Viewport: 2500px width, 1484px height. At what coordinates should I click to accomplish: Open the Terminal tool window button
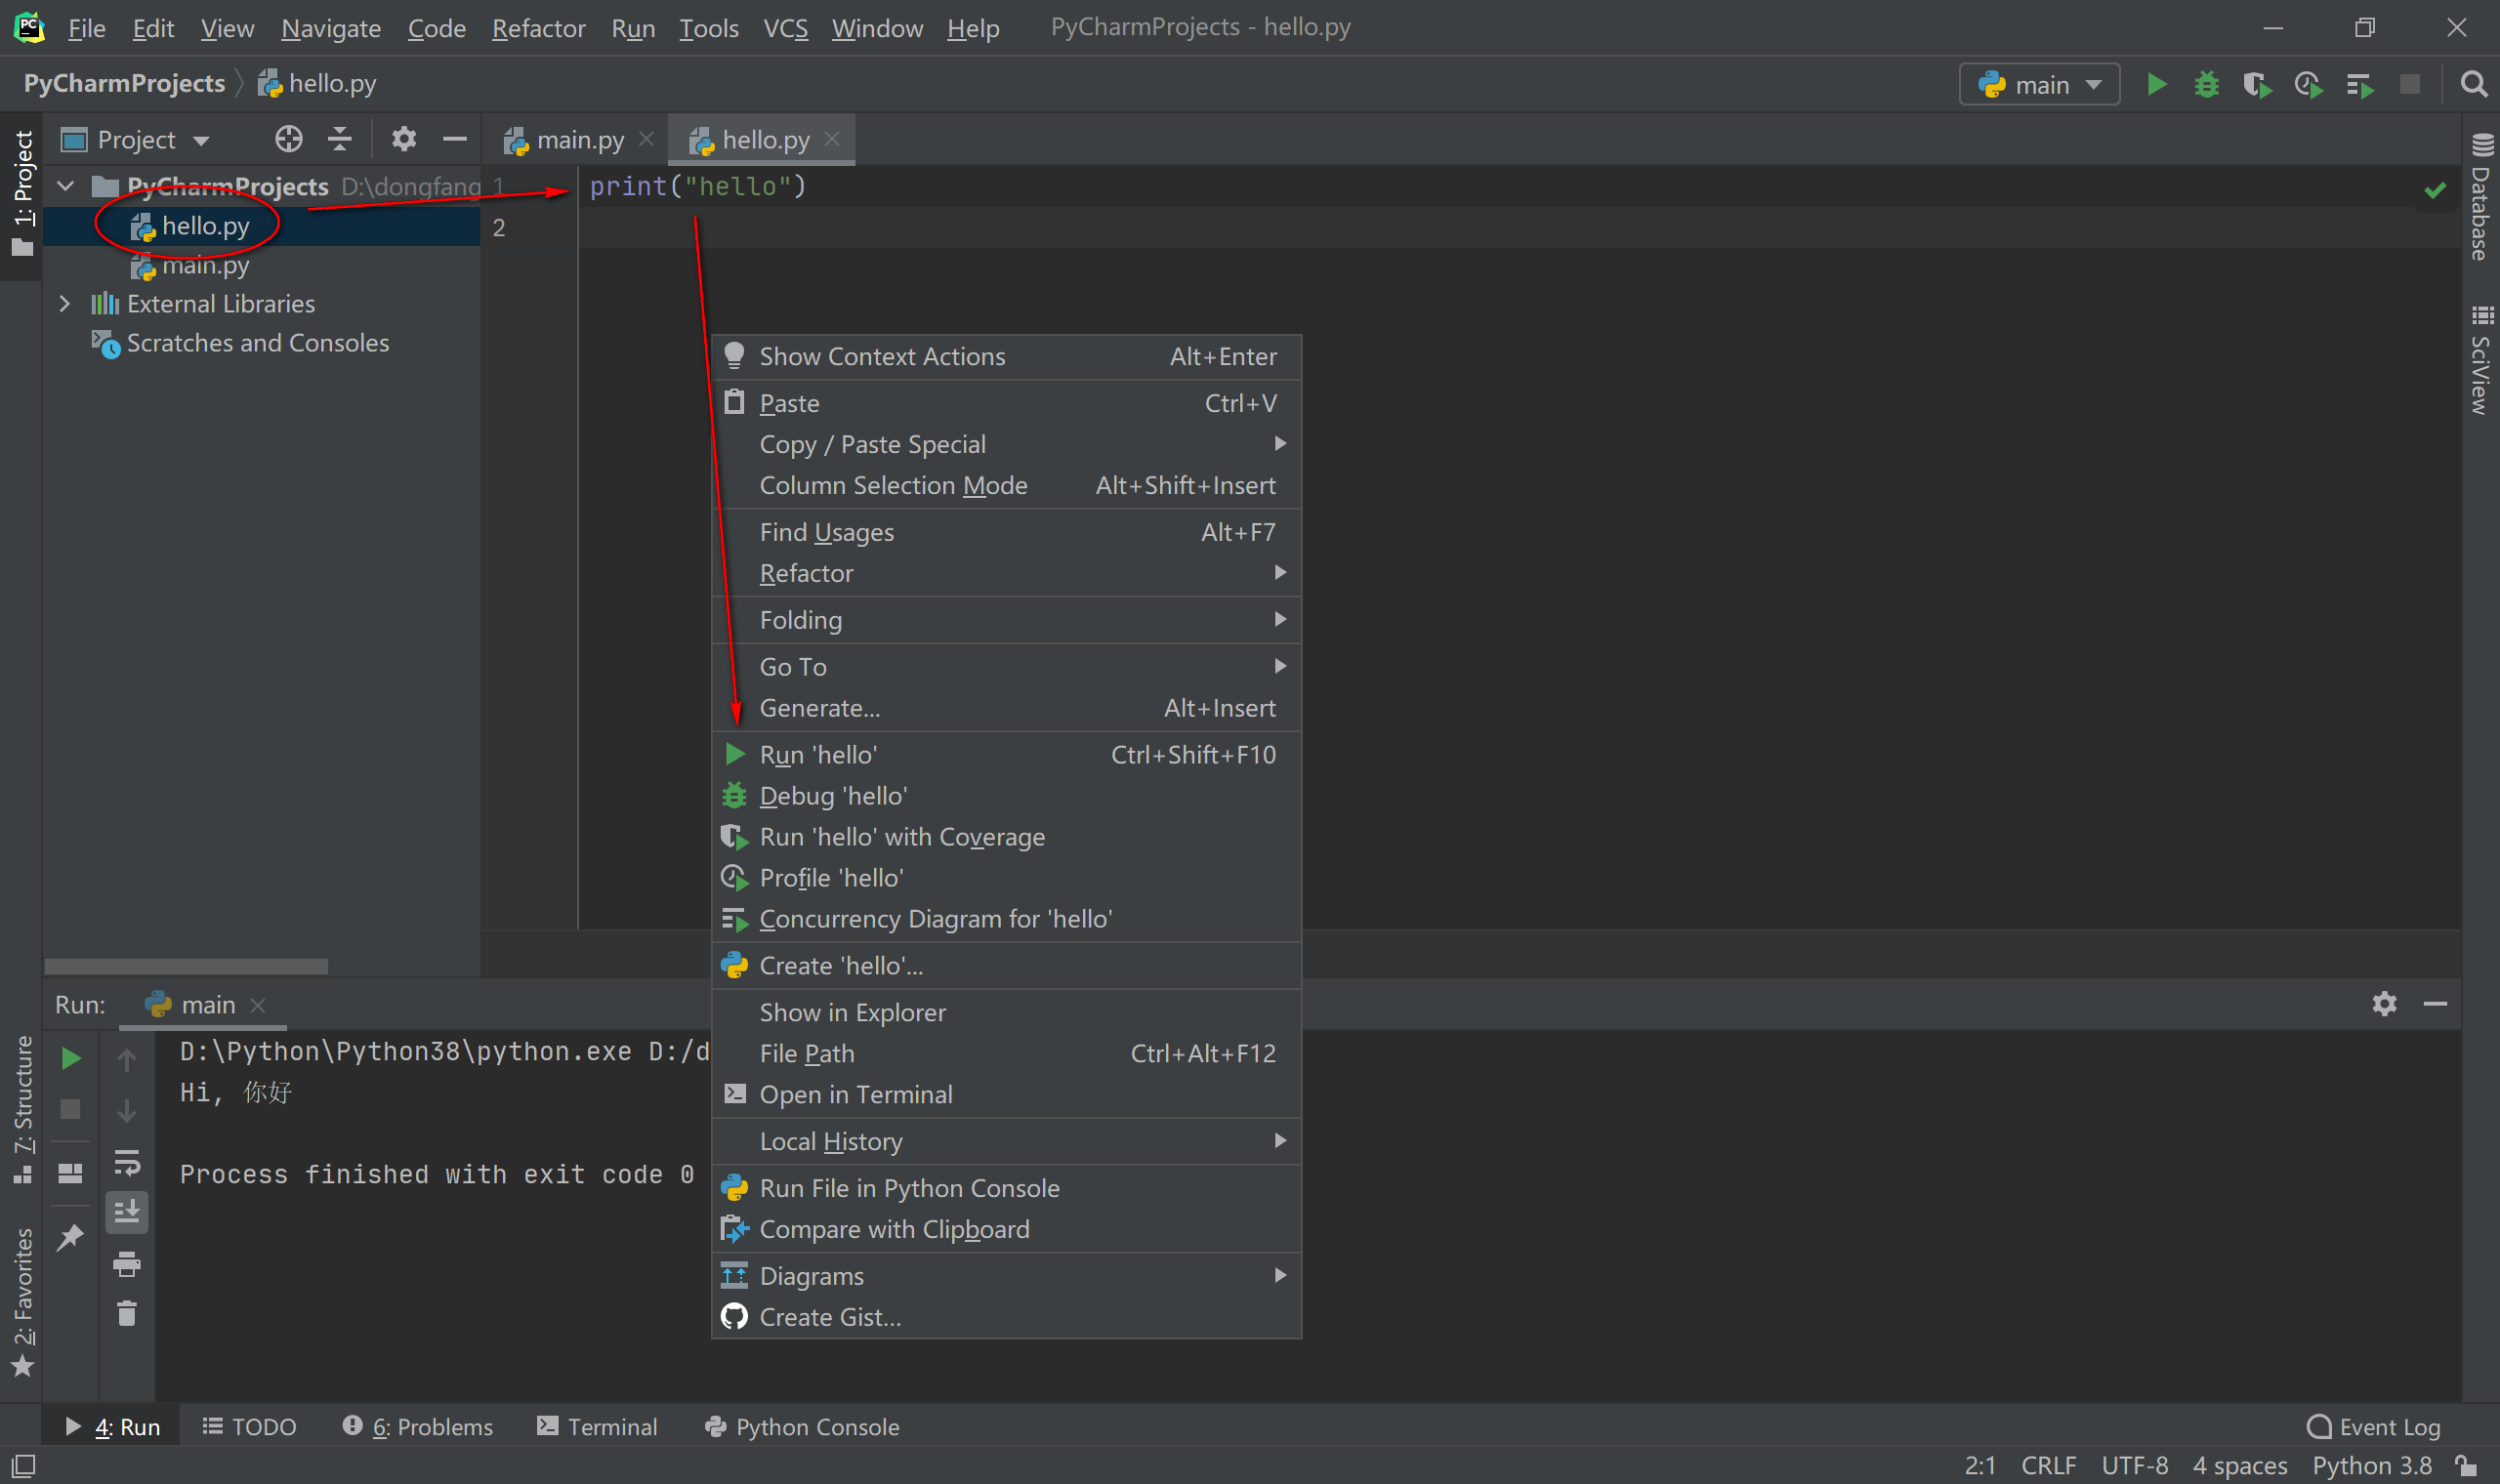coord(597,1427)
